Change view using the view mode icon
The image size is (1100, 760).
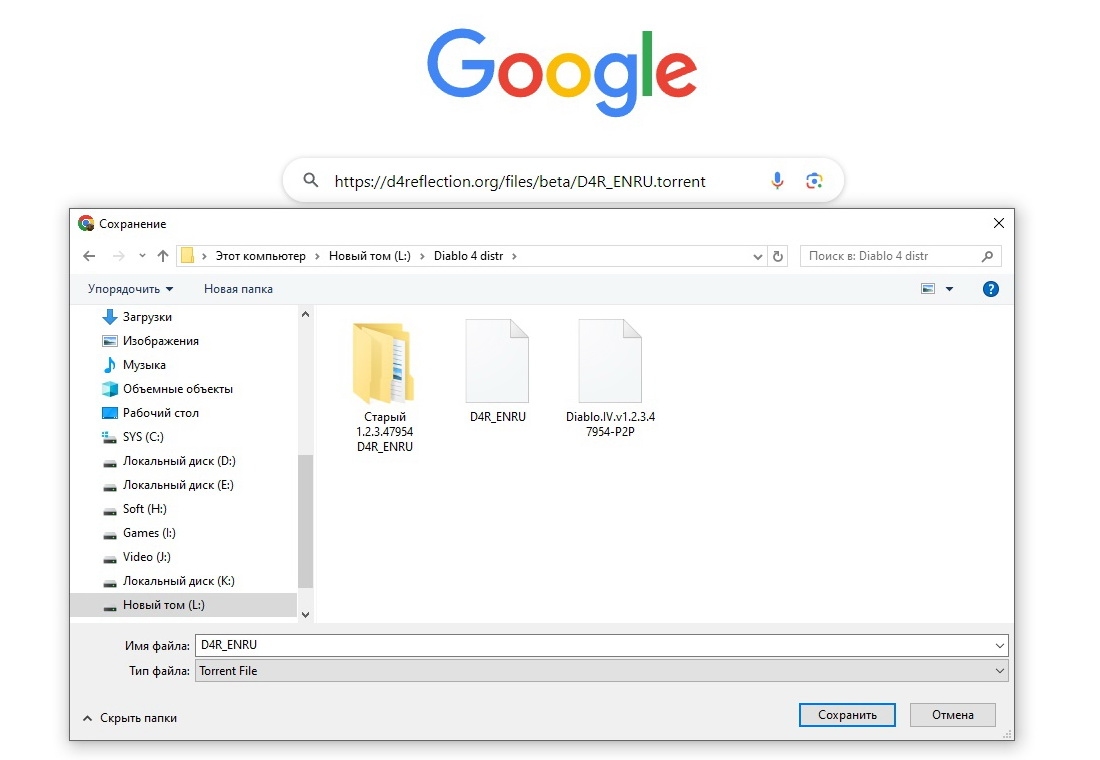pyautogui.click(x=928, y=289)
